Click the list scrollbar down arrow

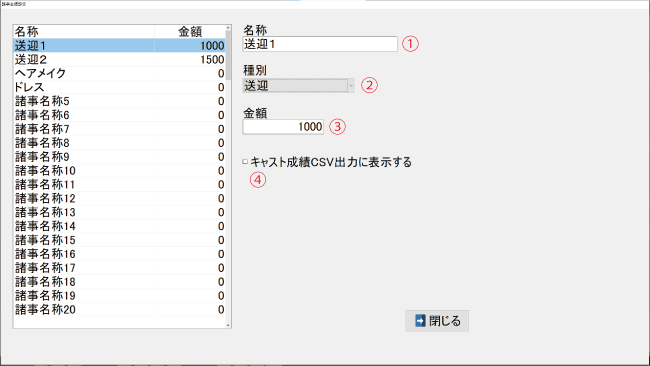point(228,325)
